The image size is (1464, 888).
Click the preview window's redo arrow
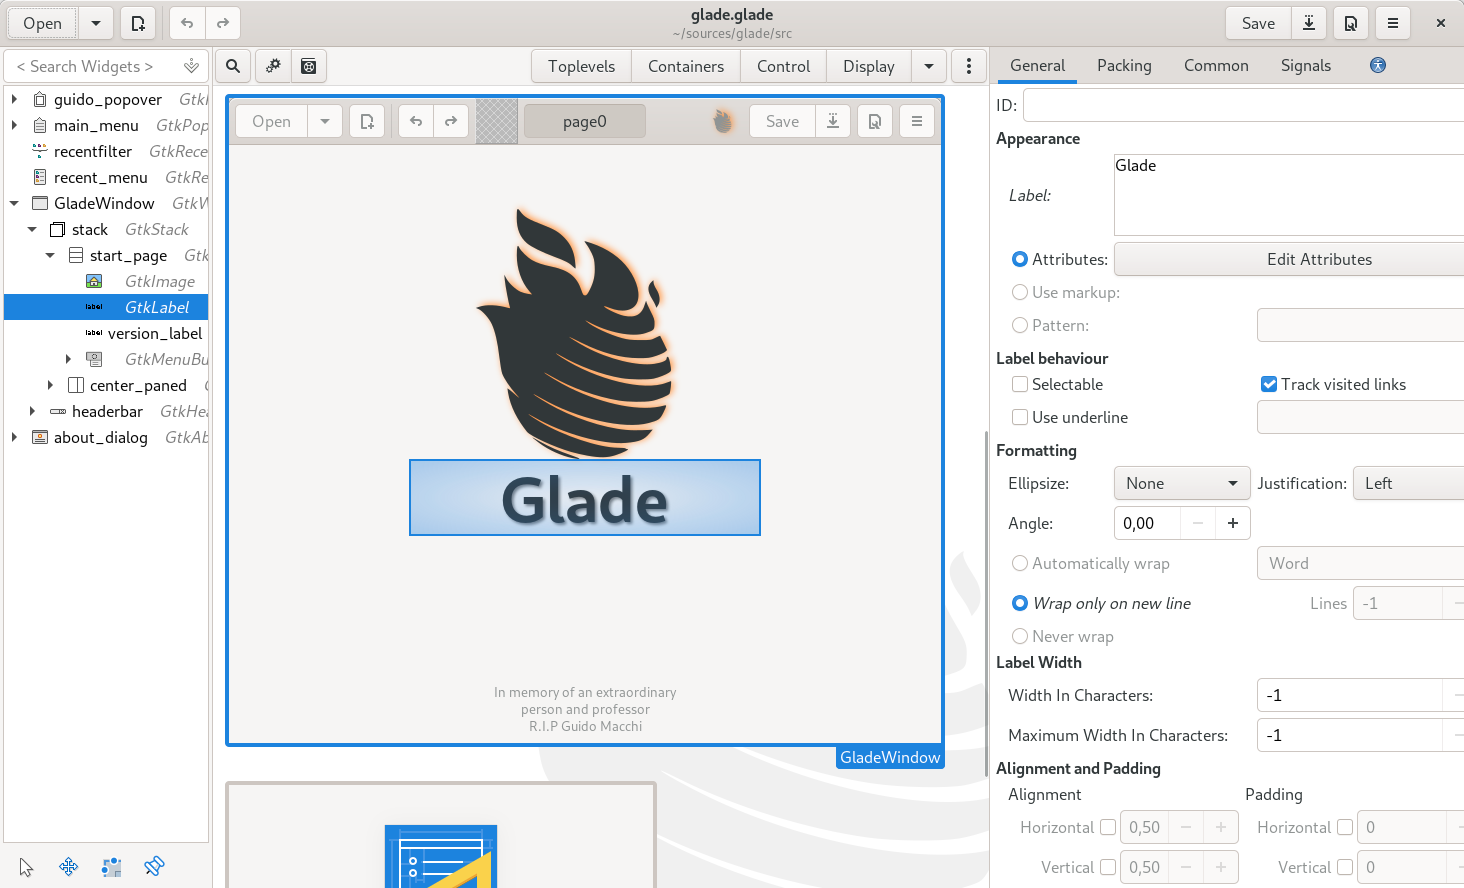pyautogui.click(x=451, y=121)
